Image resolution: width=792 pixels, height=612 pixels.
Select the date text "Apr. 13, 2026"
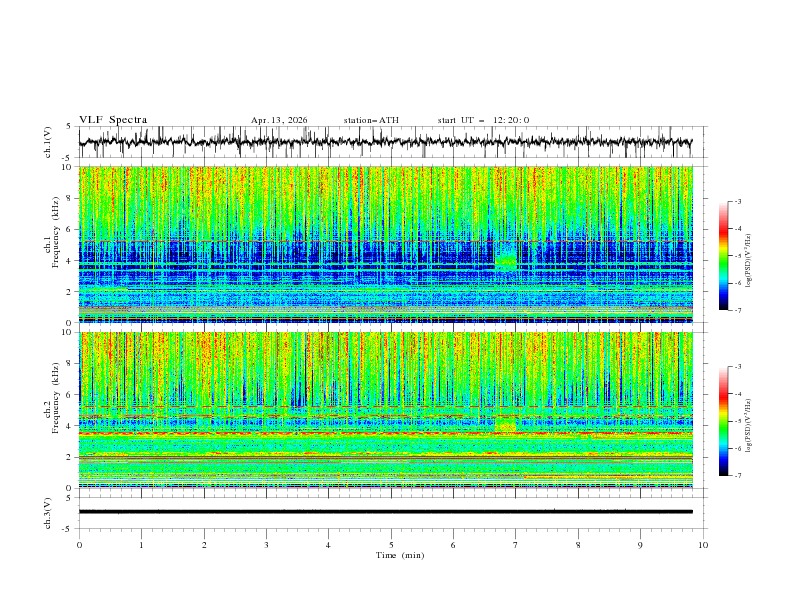pos(279,120)
